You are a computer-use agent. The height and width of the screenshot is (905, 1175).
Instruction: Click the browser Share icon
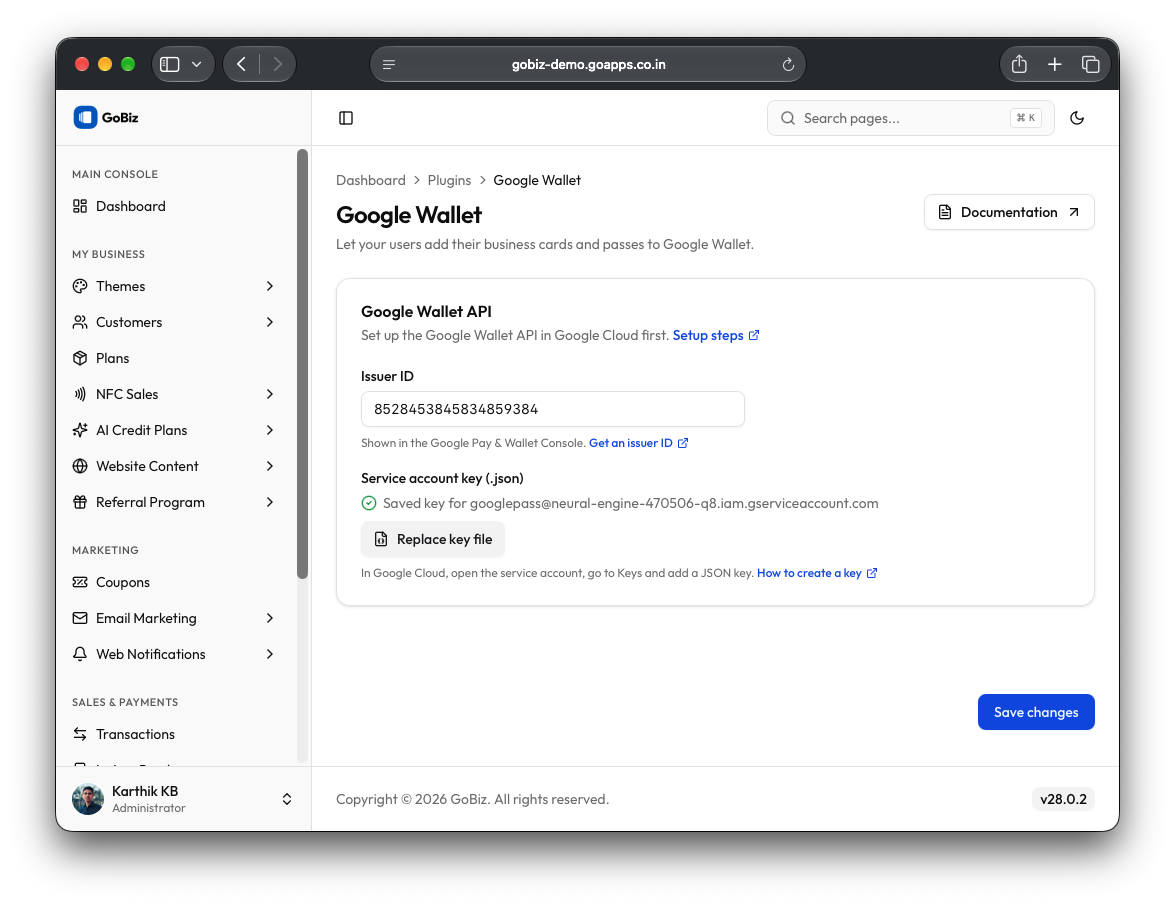coord(1019,64)
